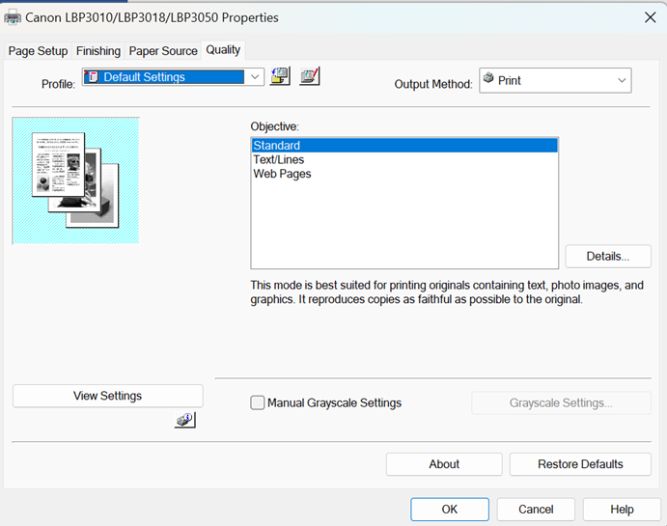The height and width of the screenshot is (526, 667).
Task: Click the Add Profile icon
Action: point(280,77)
